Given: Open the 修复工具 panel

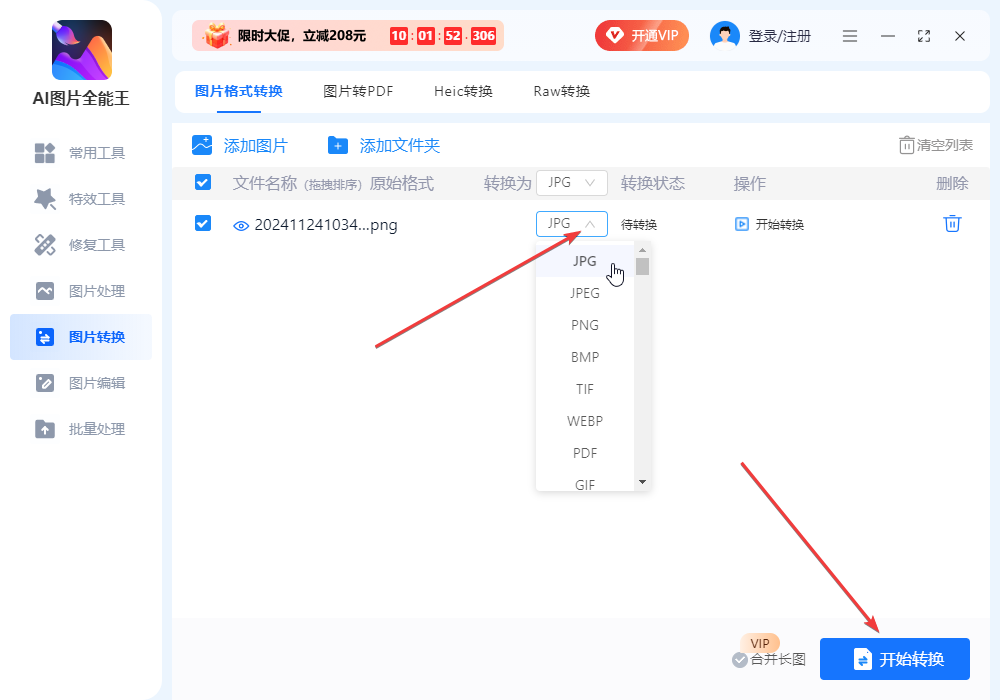Looking at the screenshot, I should [x=80, y=244].
